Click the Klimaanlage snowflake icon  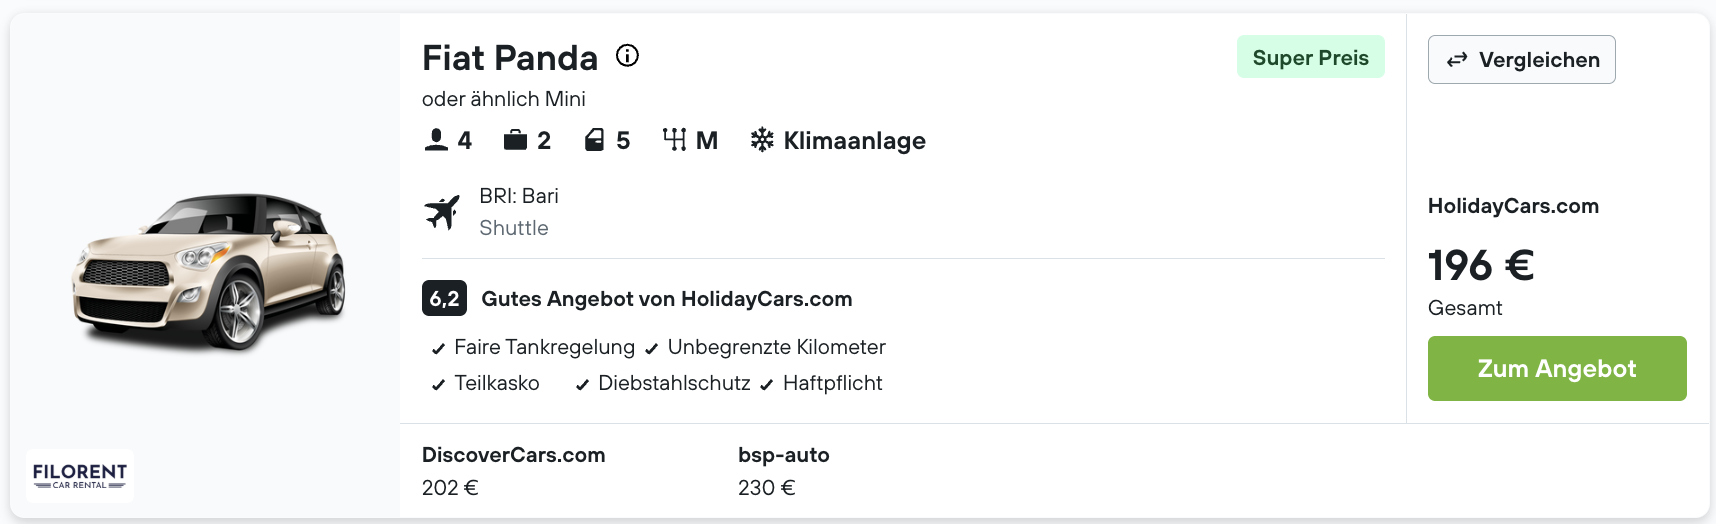point(762,140)
